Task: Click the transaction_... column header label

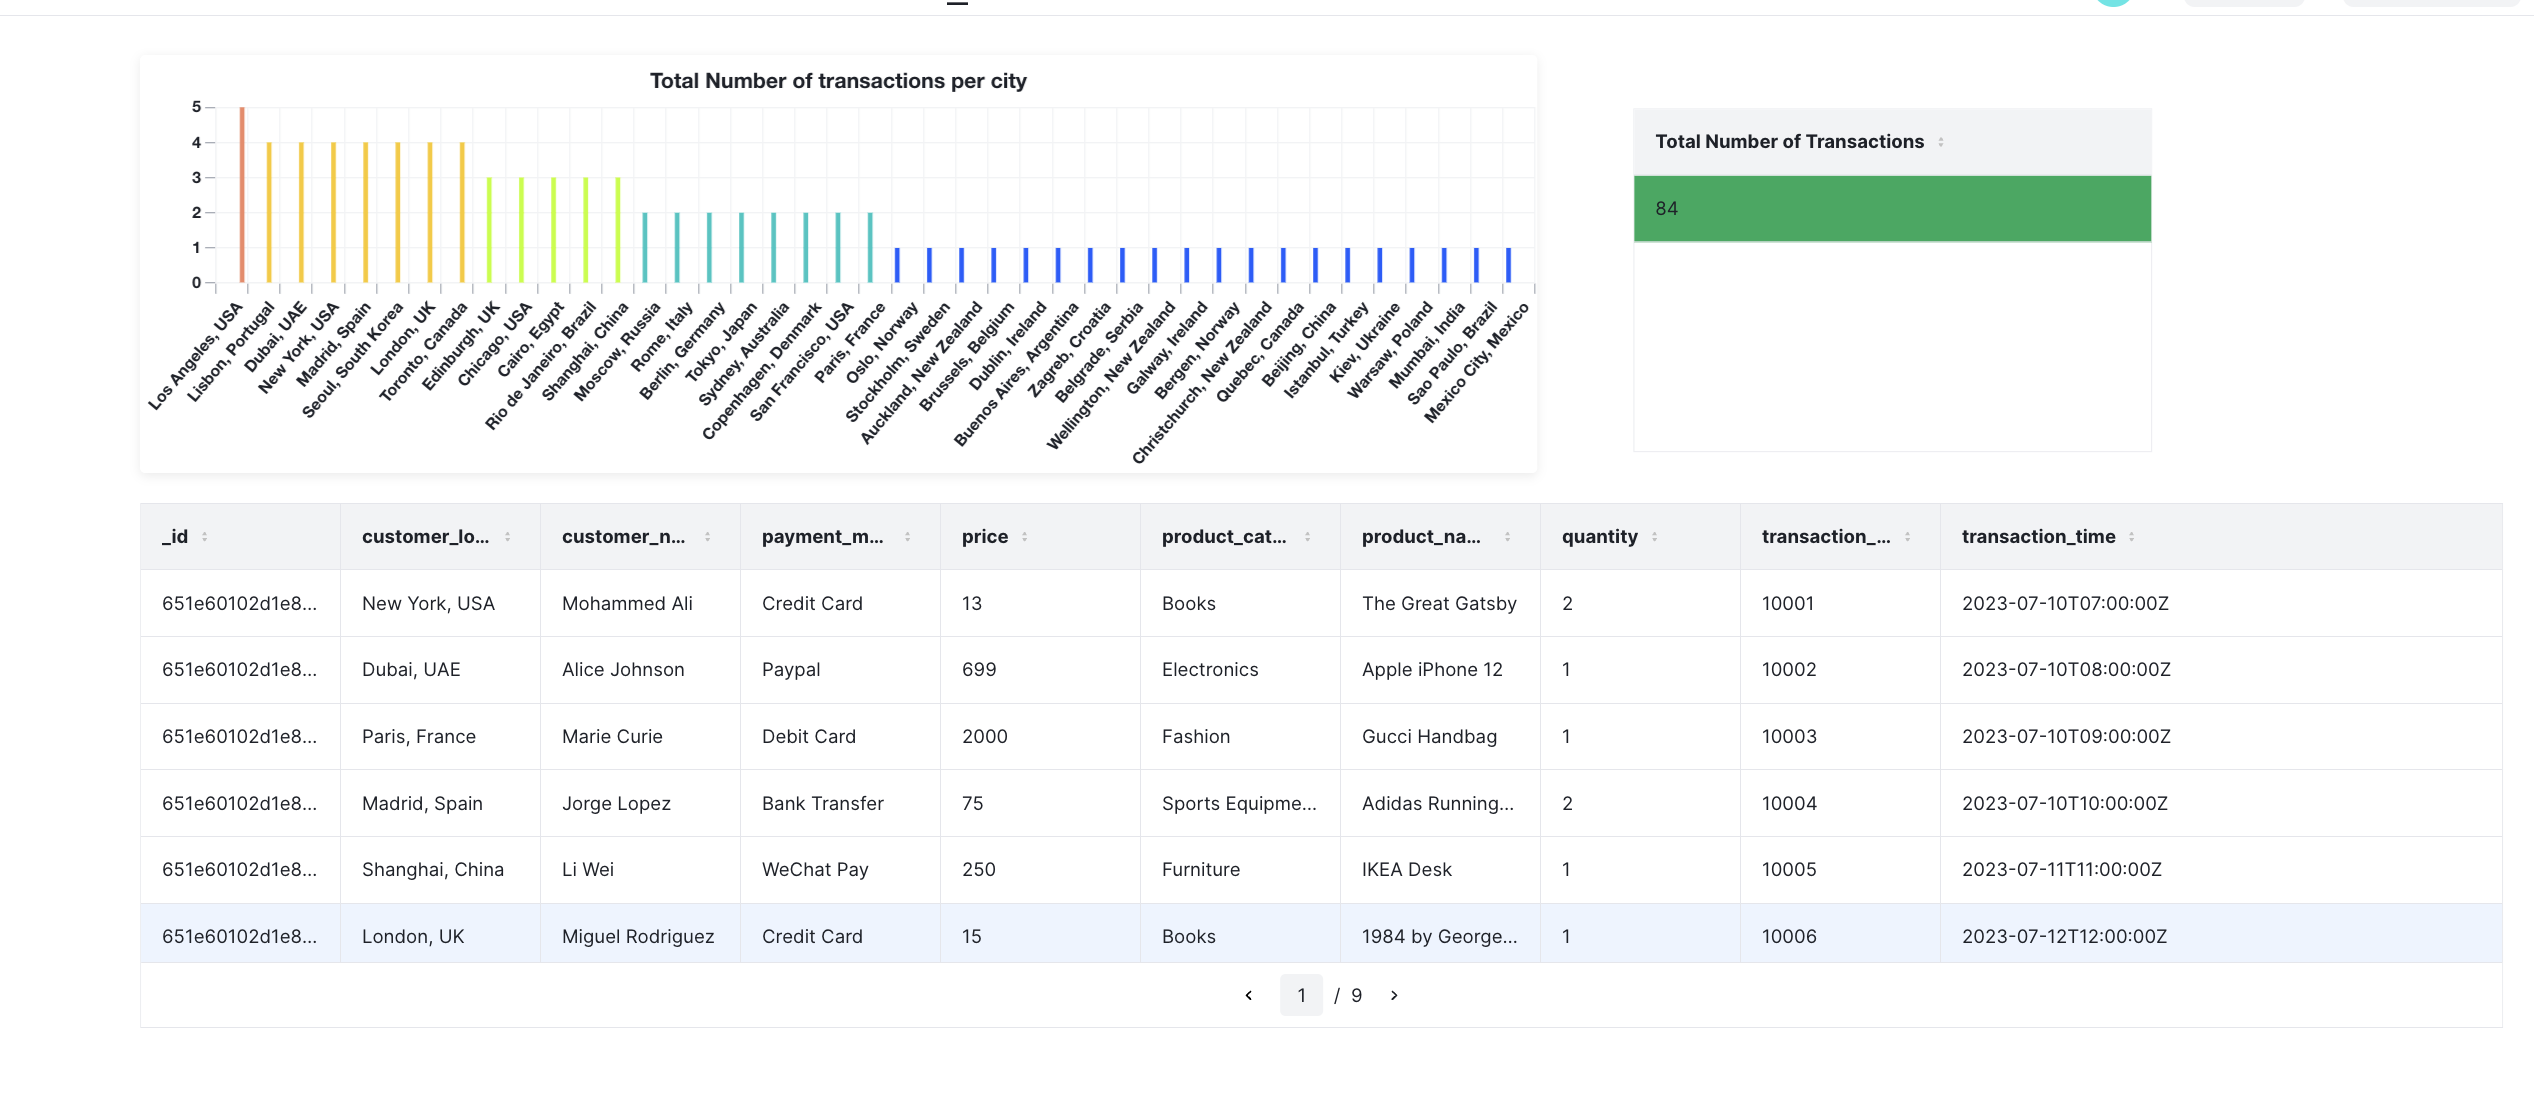Action: tap(1825, 537)
